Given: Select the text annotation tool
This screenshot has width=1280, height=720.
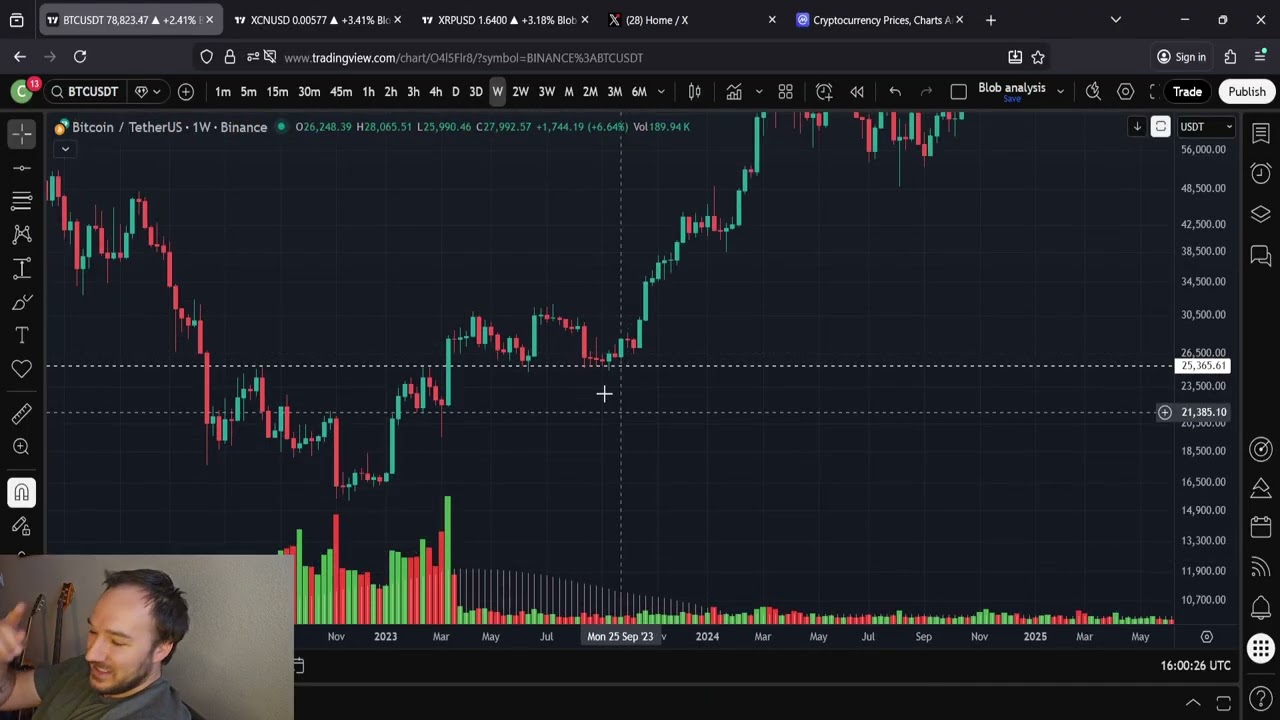Looking at the screenshot, I should [x=21, y=335].
